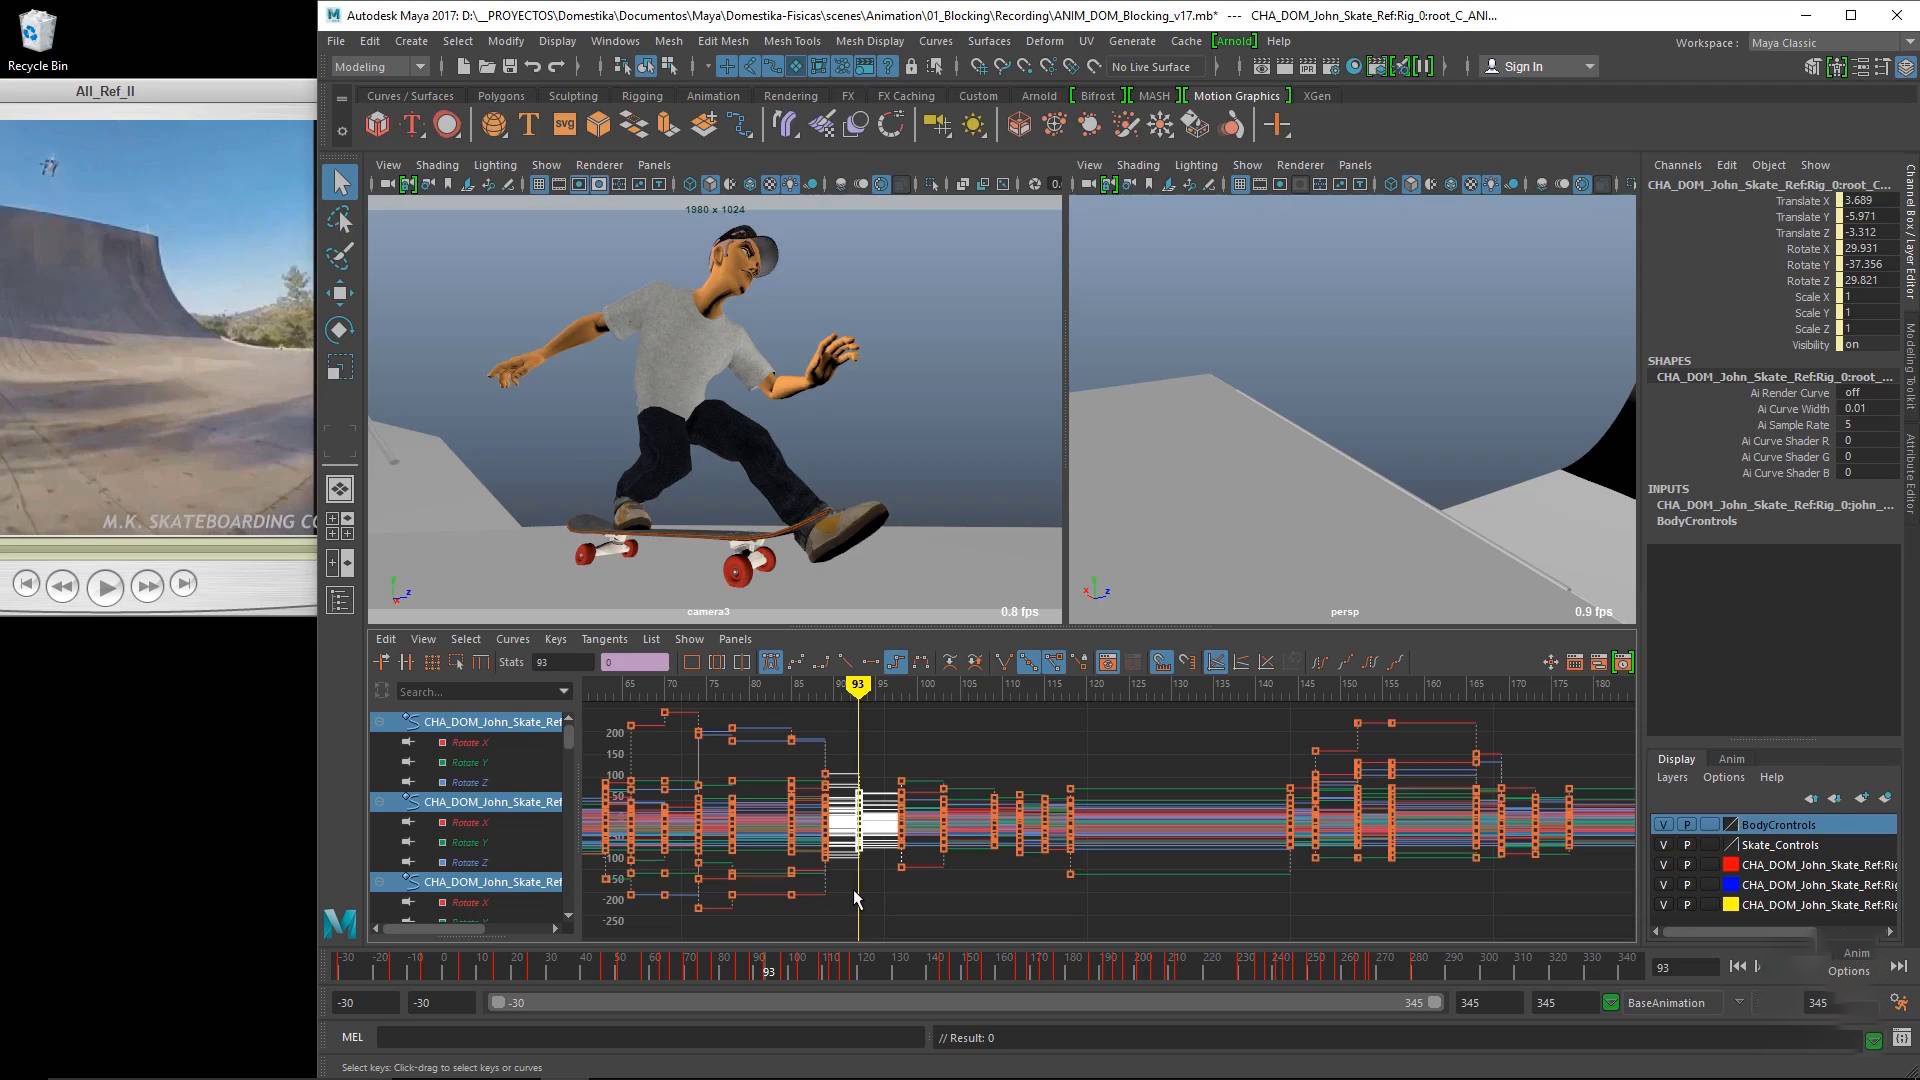The width and height of the screenshot is (1920, 1080).
Task: Activate the Scale tool in toolbox
Action: [x=340, y=367]
